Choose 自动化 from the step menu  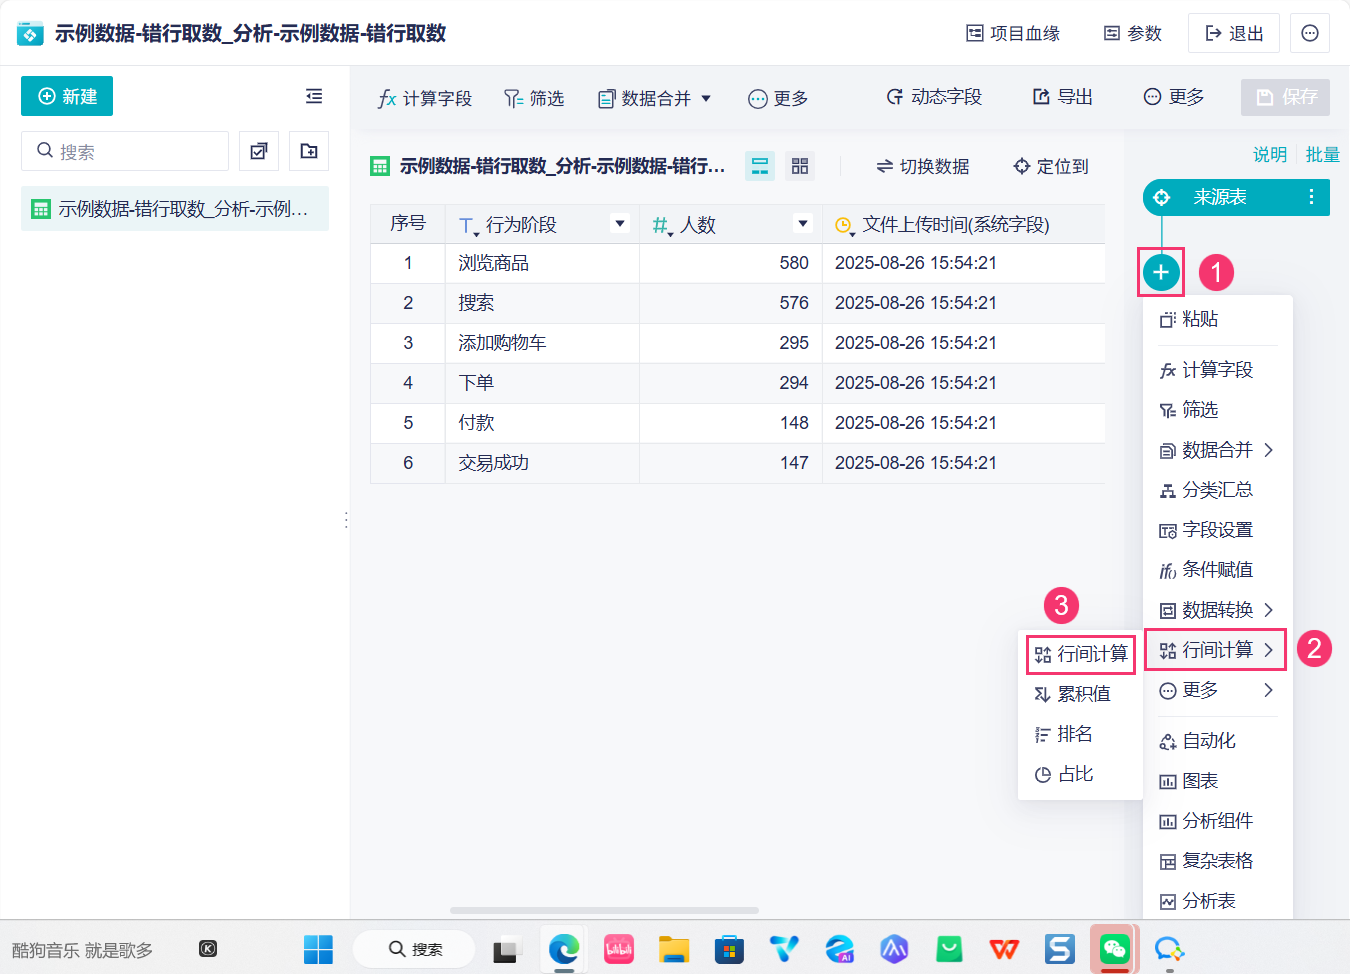tap(1218, 741)
